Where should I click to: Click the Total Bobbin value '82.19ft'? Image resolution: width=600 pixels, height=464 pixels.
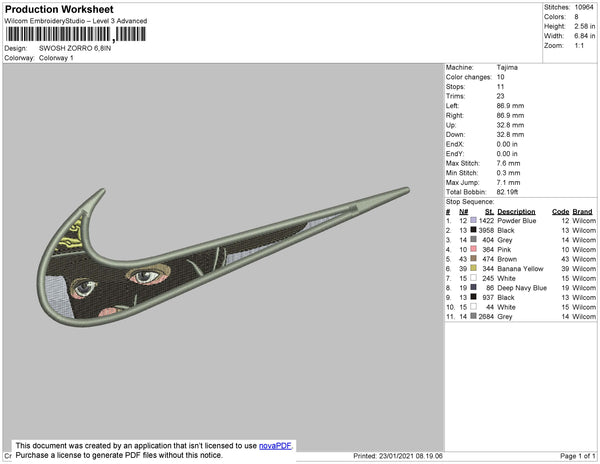507,192
